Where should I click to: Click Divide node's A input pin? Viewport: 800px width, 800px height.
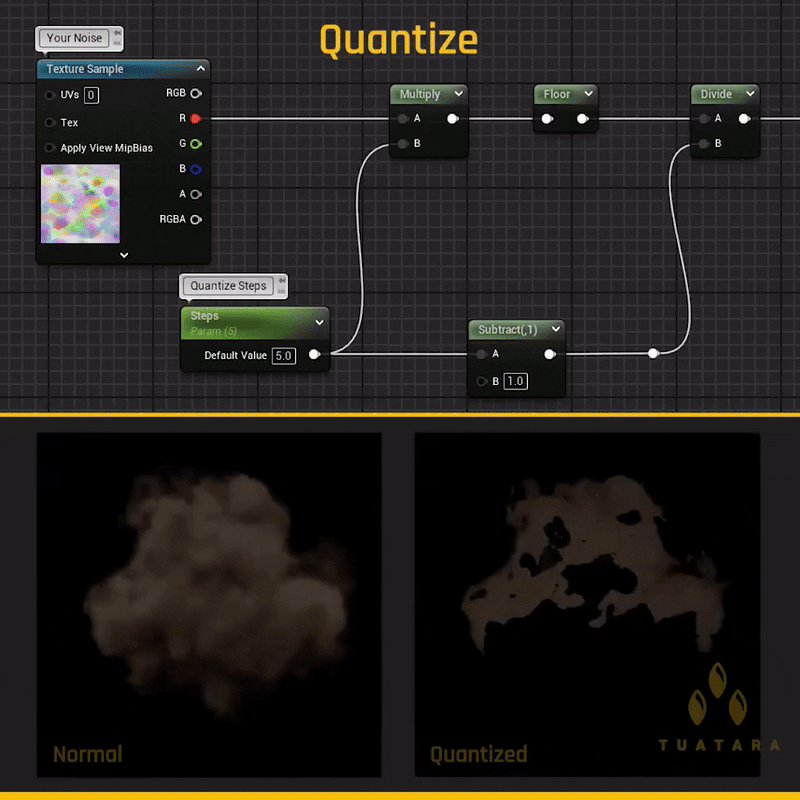(704, 119)
